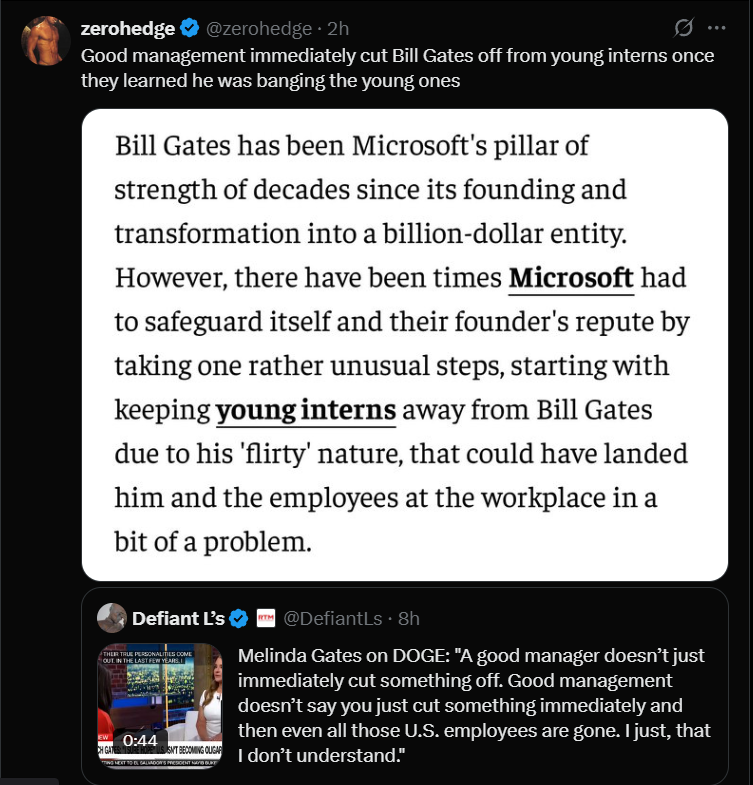753x785 pixels.
Task: Open the zerohedge display name link
Action: pos(128,29)
